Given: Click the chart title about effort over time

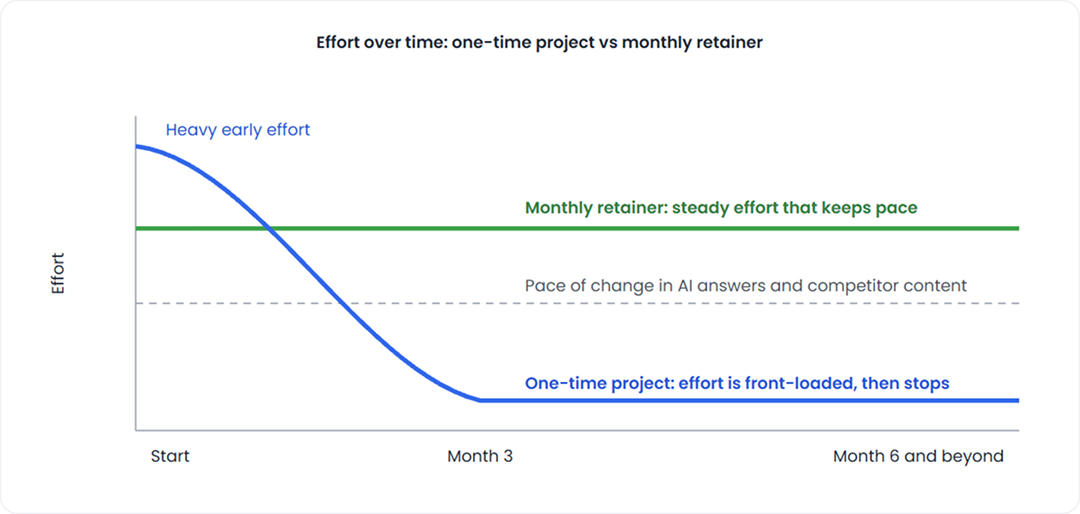Looking at the screenshot, I should pos(539,42).
